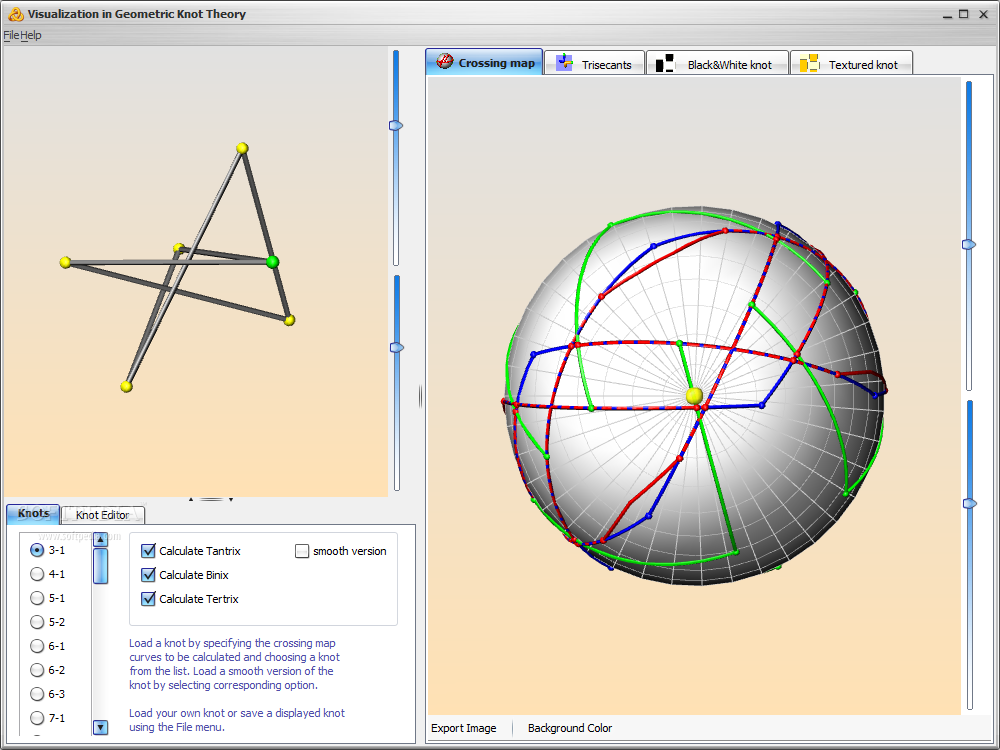Select knot 6-3 radio button

click(37, 694)
